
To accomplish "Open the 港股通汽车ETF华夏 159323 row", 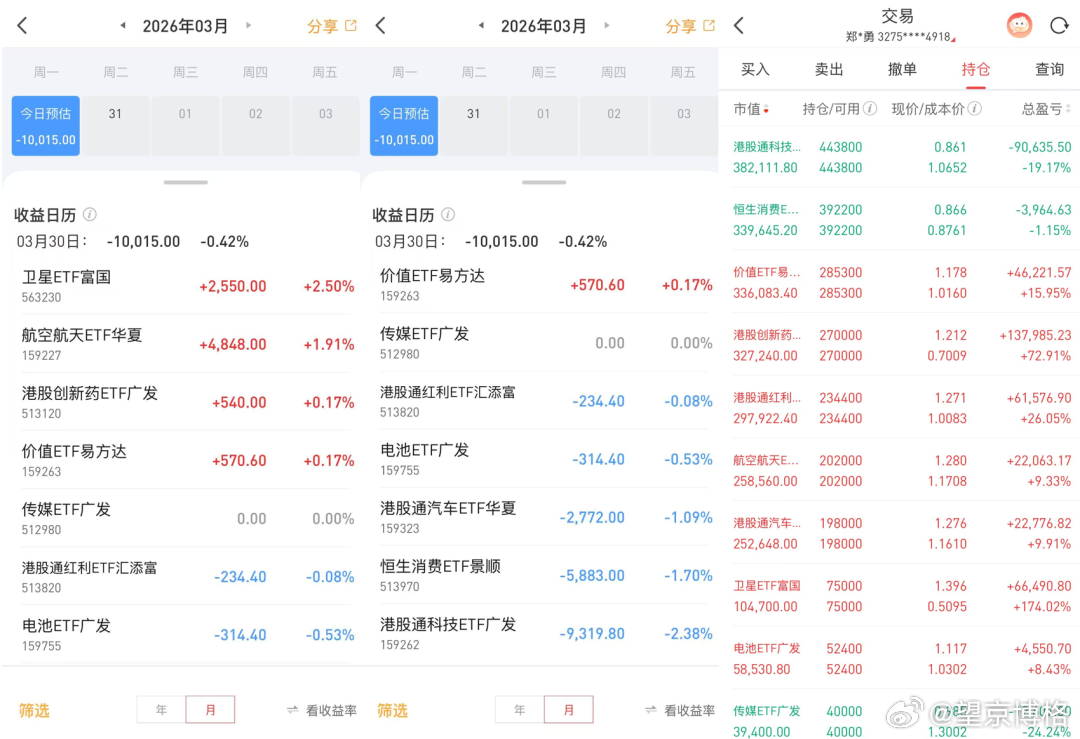I will point(545,517).
